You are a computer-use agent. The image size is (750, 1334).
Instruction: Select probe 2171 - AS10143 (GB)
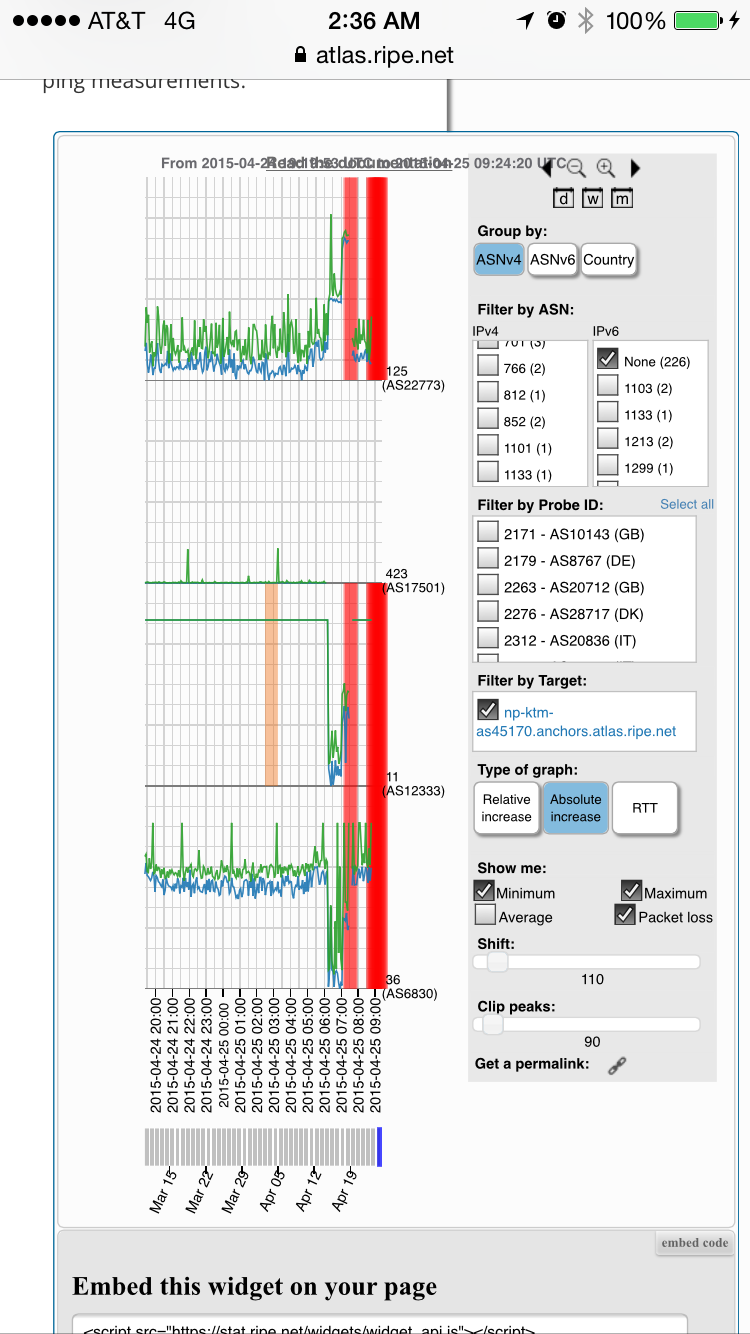point(488,533)
